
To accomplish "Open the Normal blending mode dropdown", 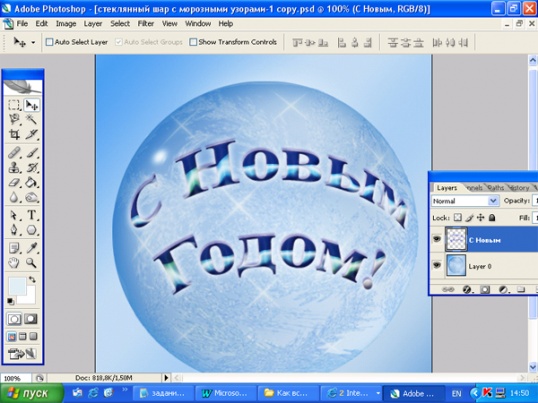I will (465, 201).
